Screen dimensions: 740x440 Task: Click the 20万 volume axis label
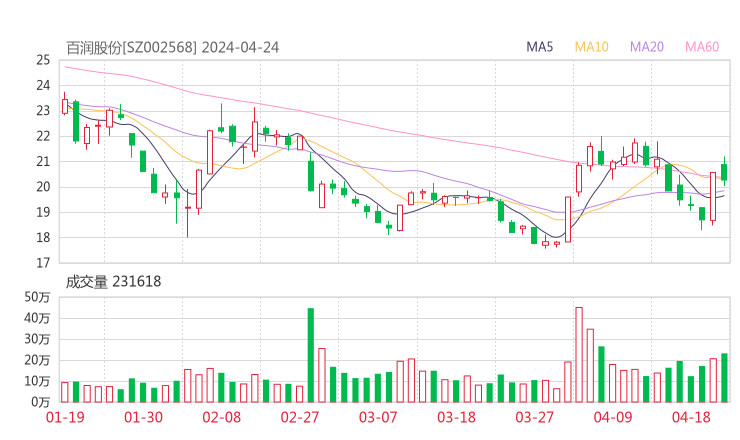click(37, 360)
